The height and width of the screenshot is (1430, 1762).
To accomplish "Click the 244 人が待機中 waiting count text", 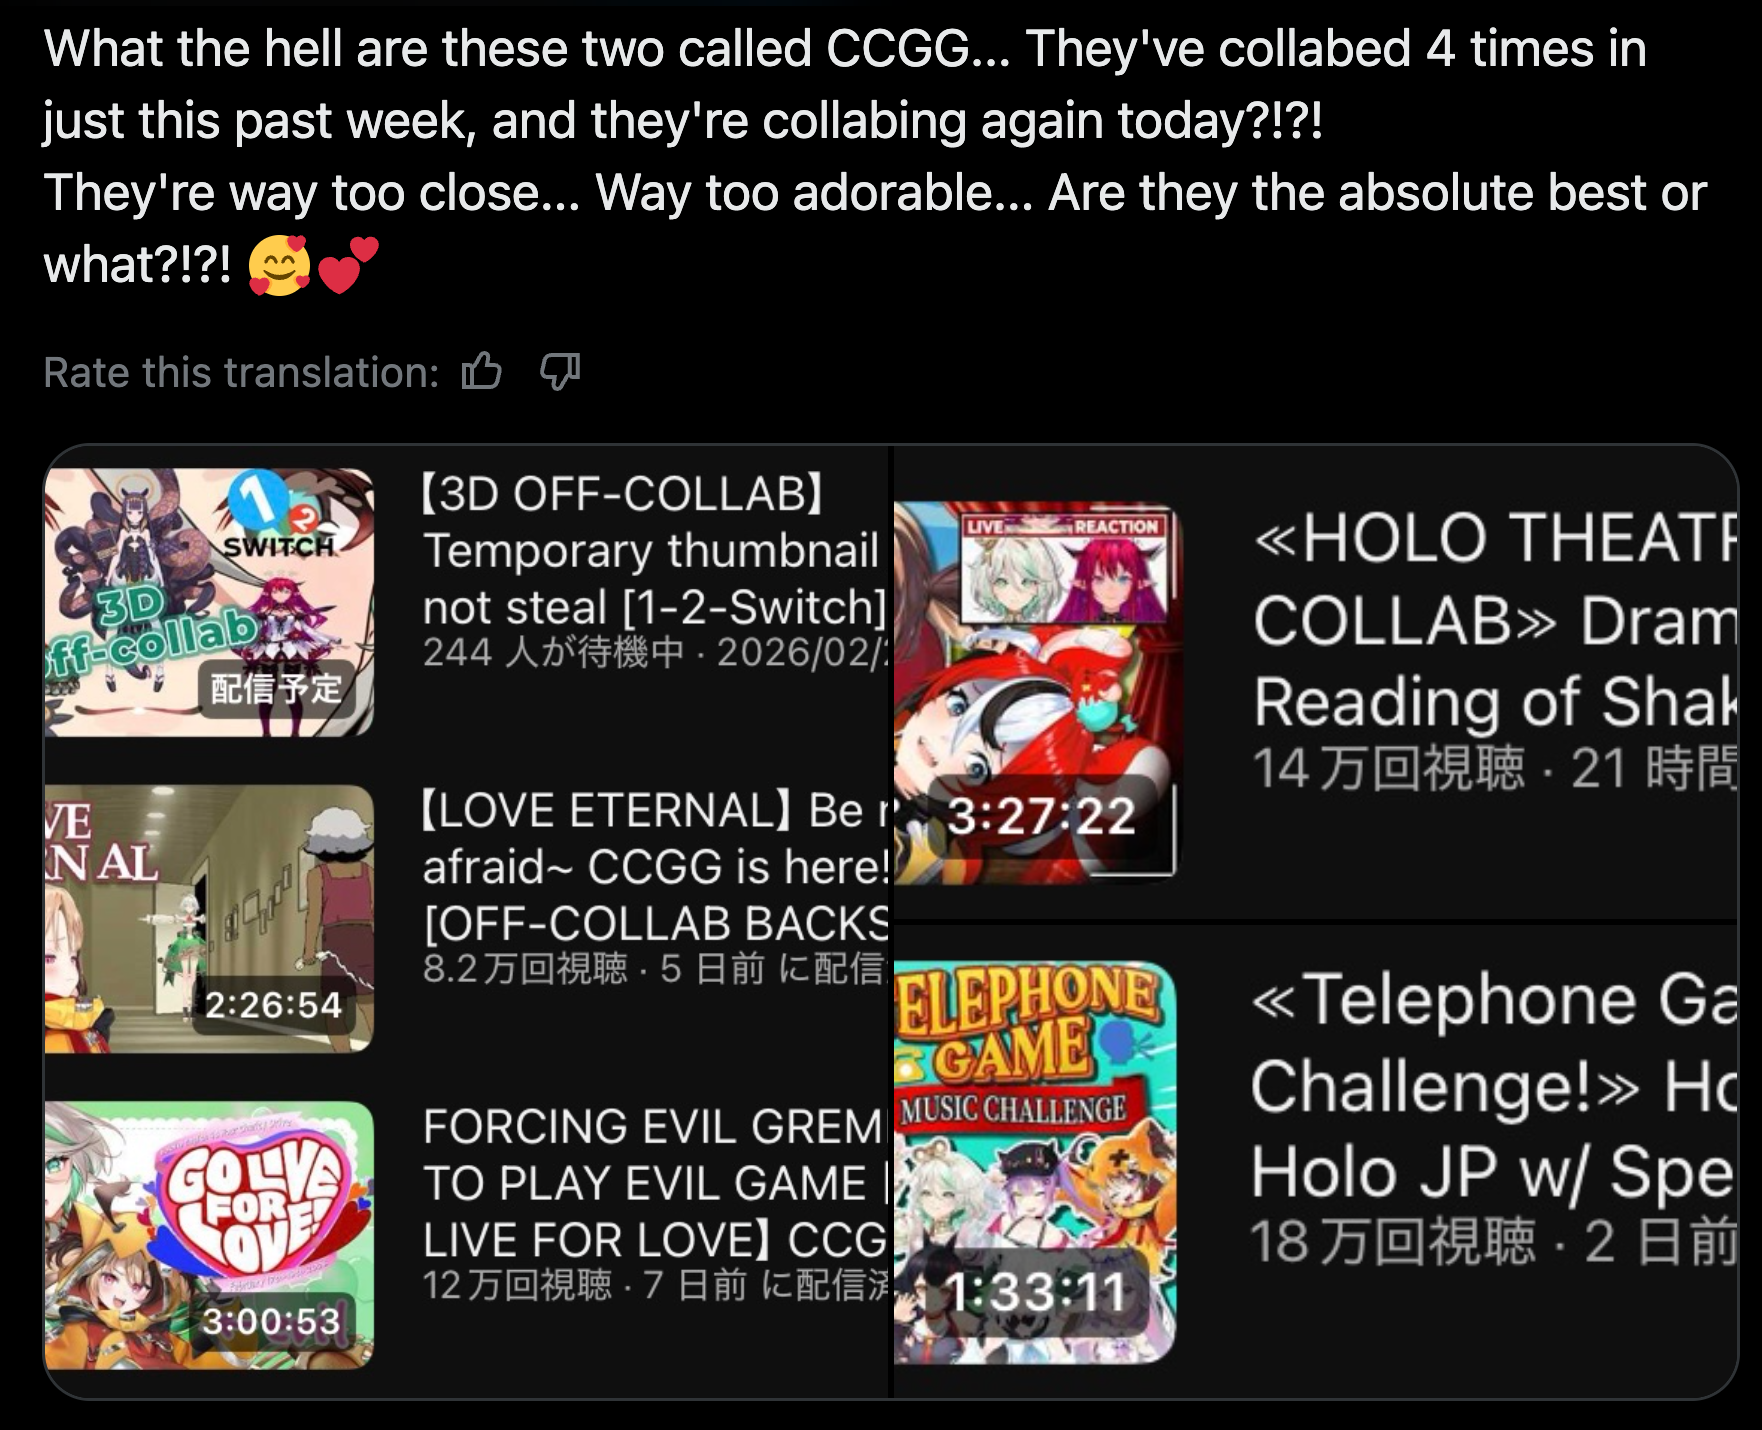I will (553, 653).
